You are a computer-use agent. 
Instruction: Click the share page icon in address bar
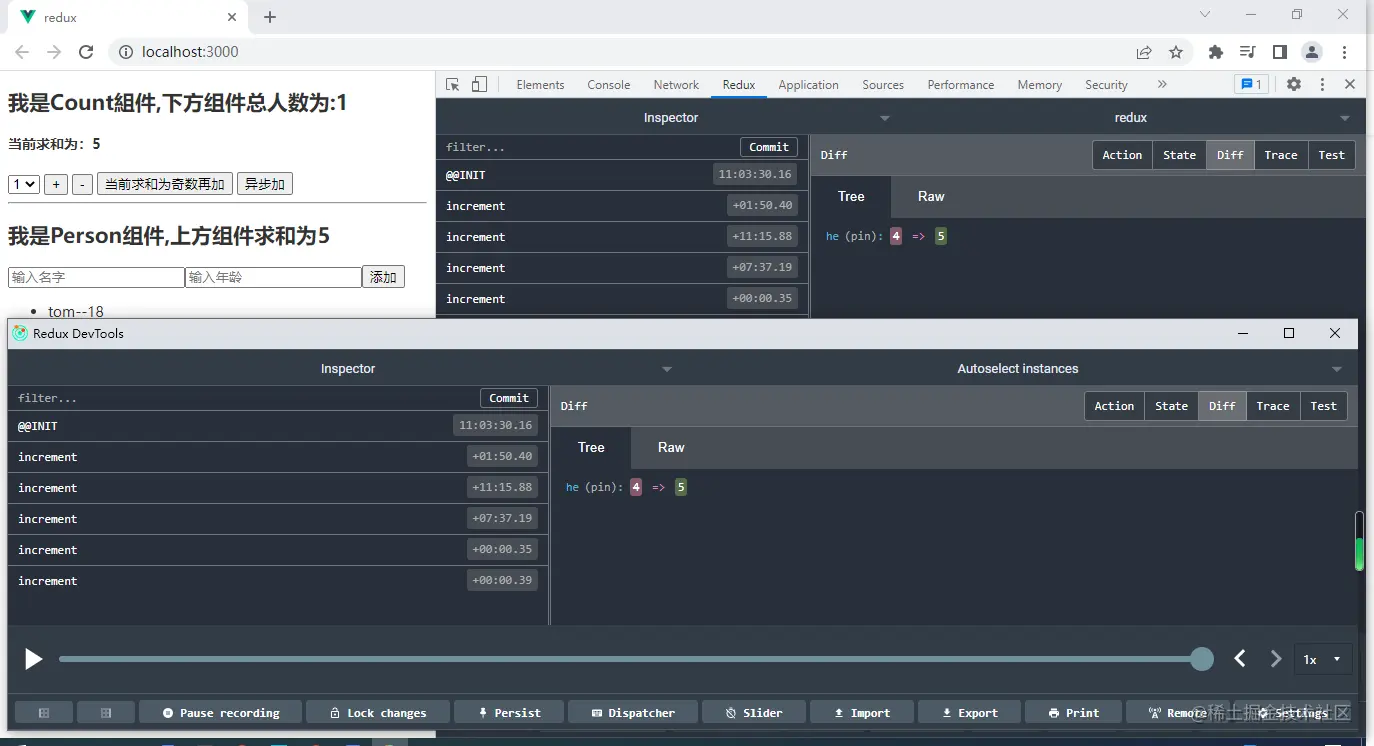click(1144, 52)
